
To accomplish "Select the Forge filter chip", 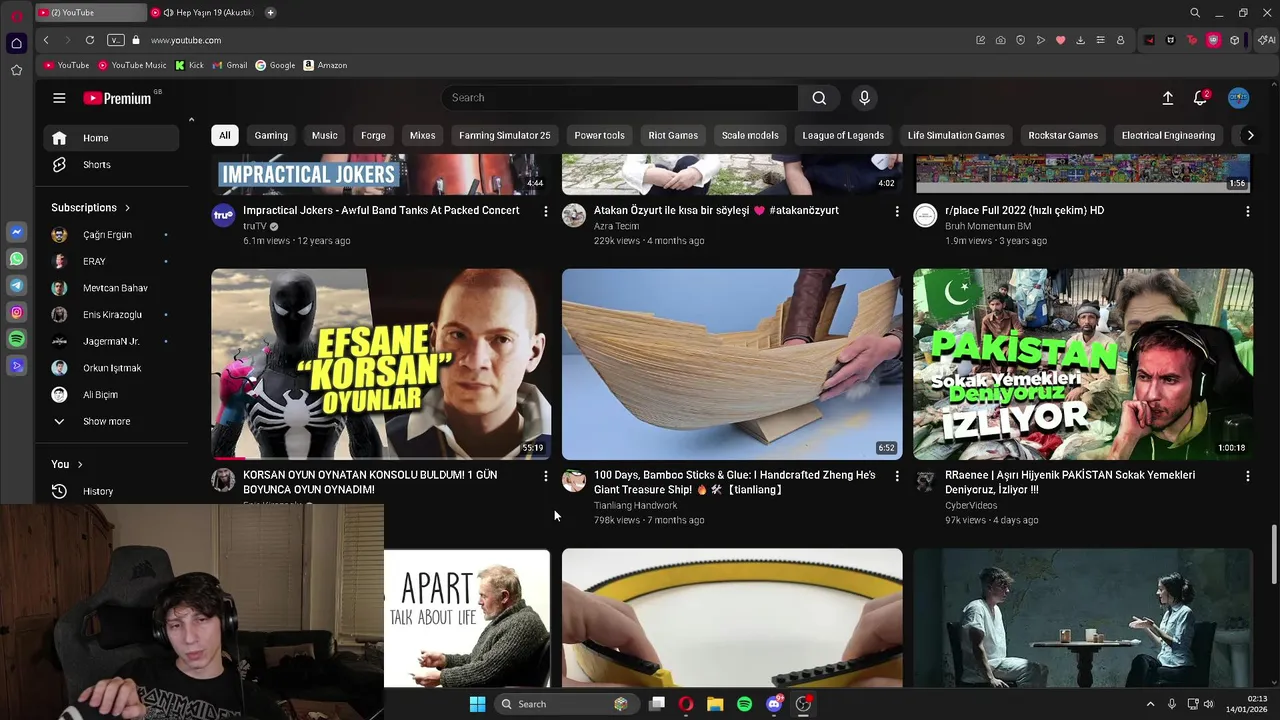I will tap(373, 135).
